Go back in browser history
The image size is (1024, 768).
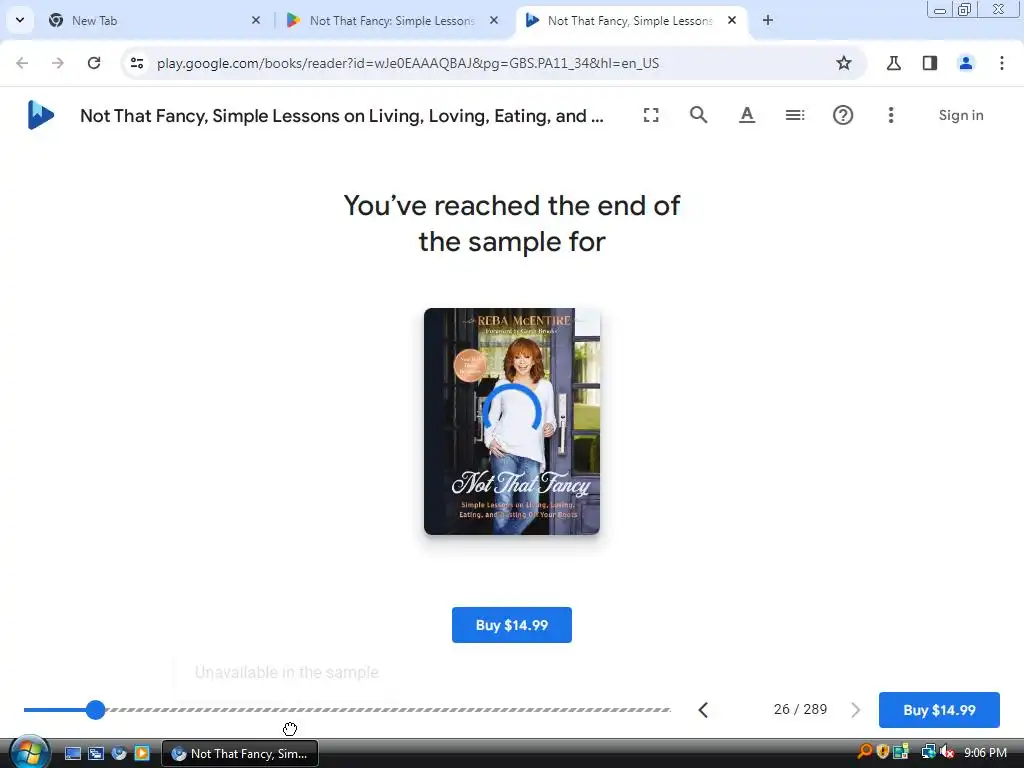[x=22, y=63]
